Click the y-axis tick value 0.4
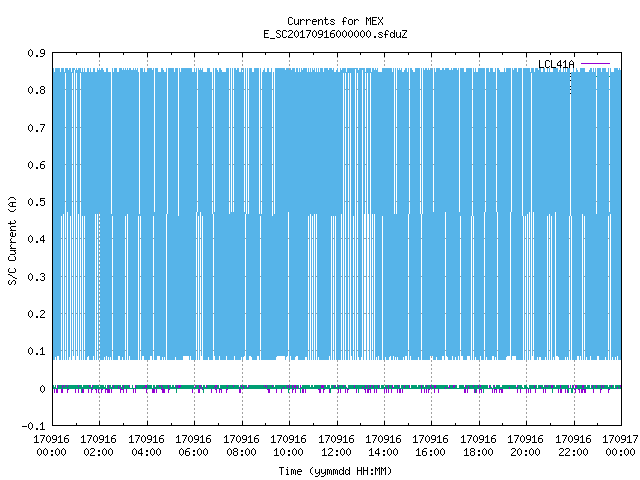The width and height of the screenshot is (640, 480). pos(36,239)
